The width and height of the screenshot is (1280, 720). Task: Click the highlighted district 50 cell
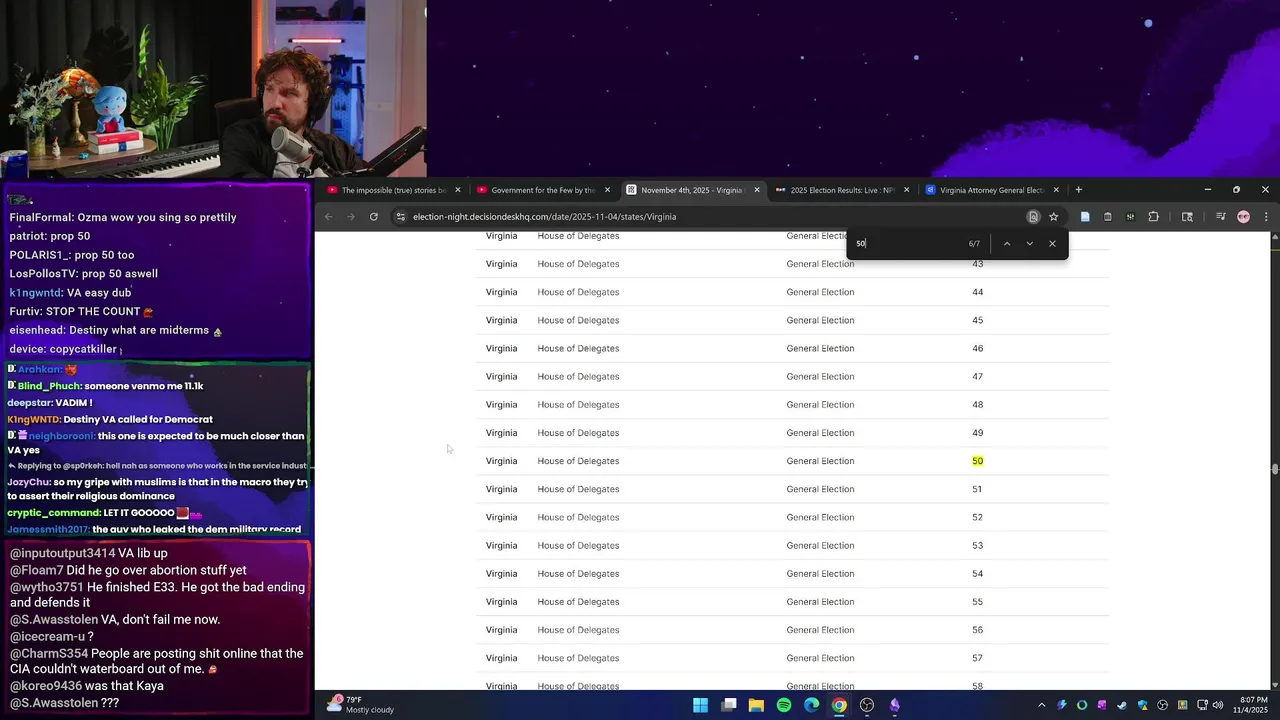978,461
